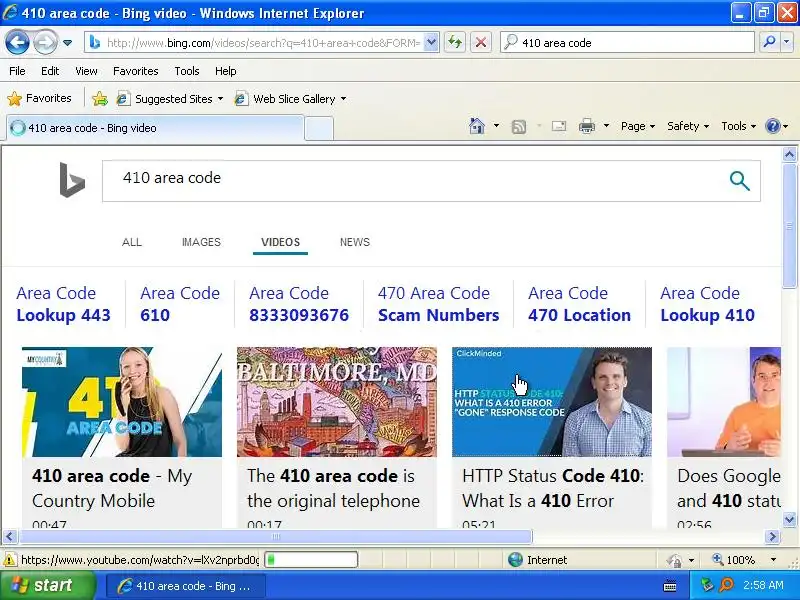Open Suggested Sites link

pos(169,98)
